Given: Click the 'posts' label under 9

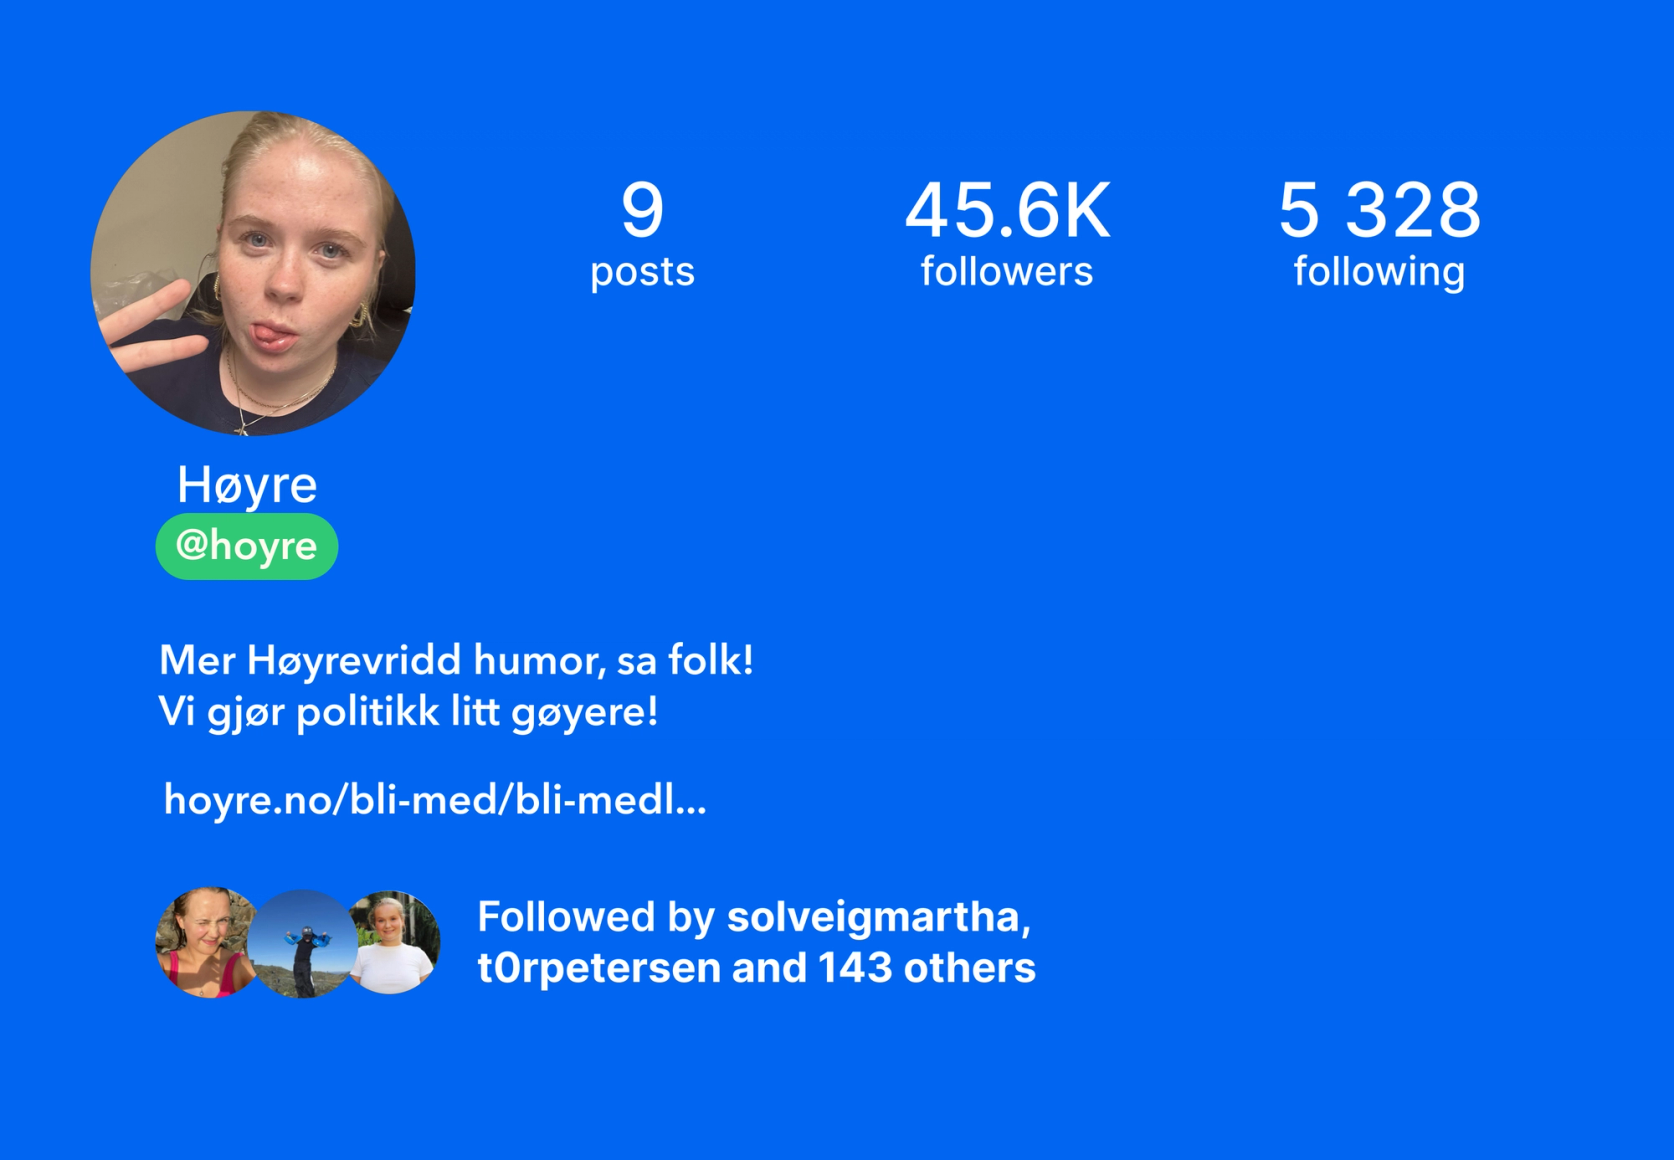Looking at the screenshot, I should pos(642,272).
